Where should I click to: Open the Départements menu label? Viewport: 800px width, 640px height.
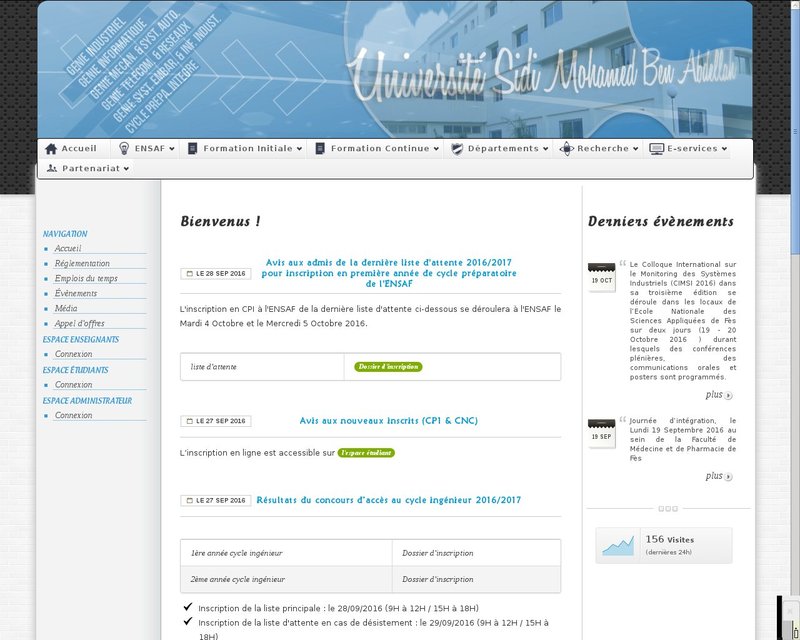503,149
